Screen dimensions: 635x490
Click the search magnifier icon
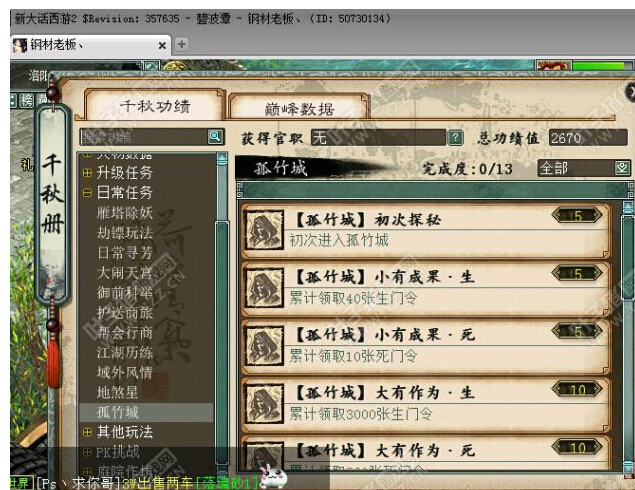point(215,136)
